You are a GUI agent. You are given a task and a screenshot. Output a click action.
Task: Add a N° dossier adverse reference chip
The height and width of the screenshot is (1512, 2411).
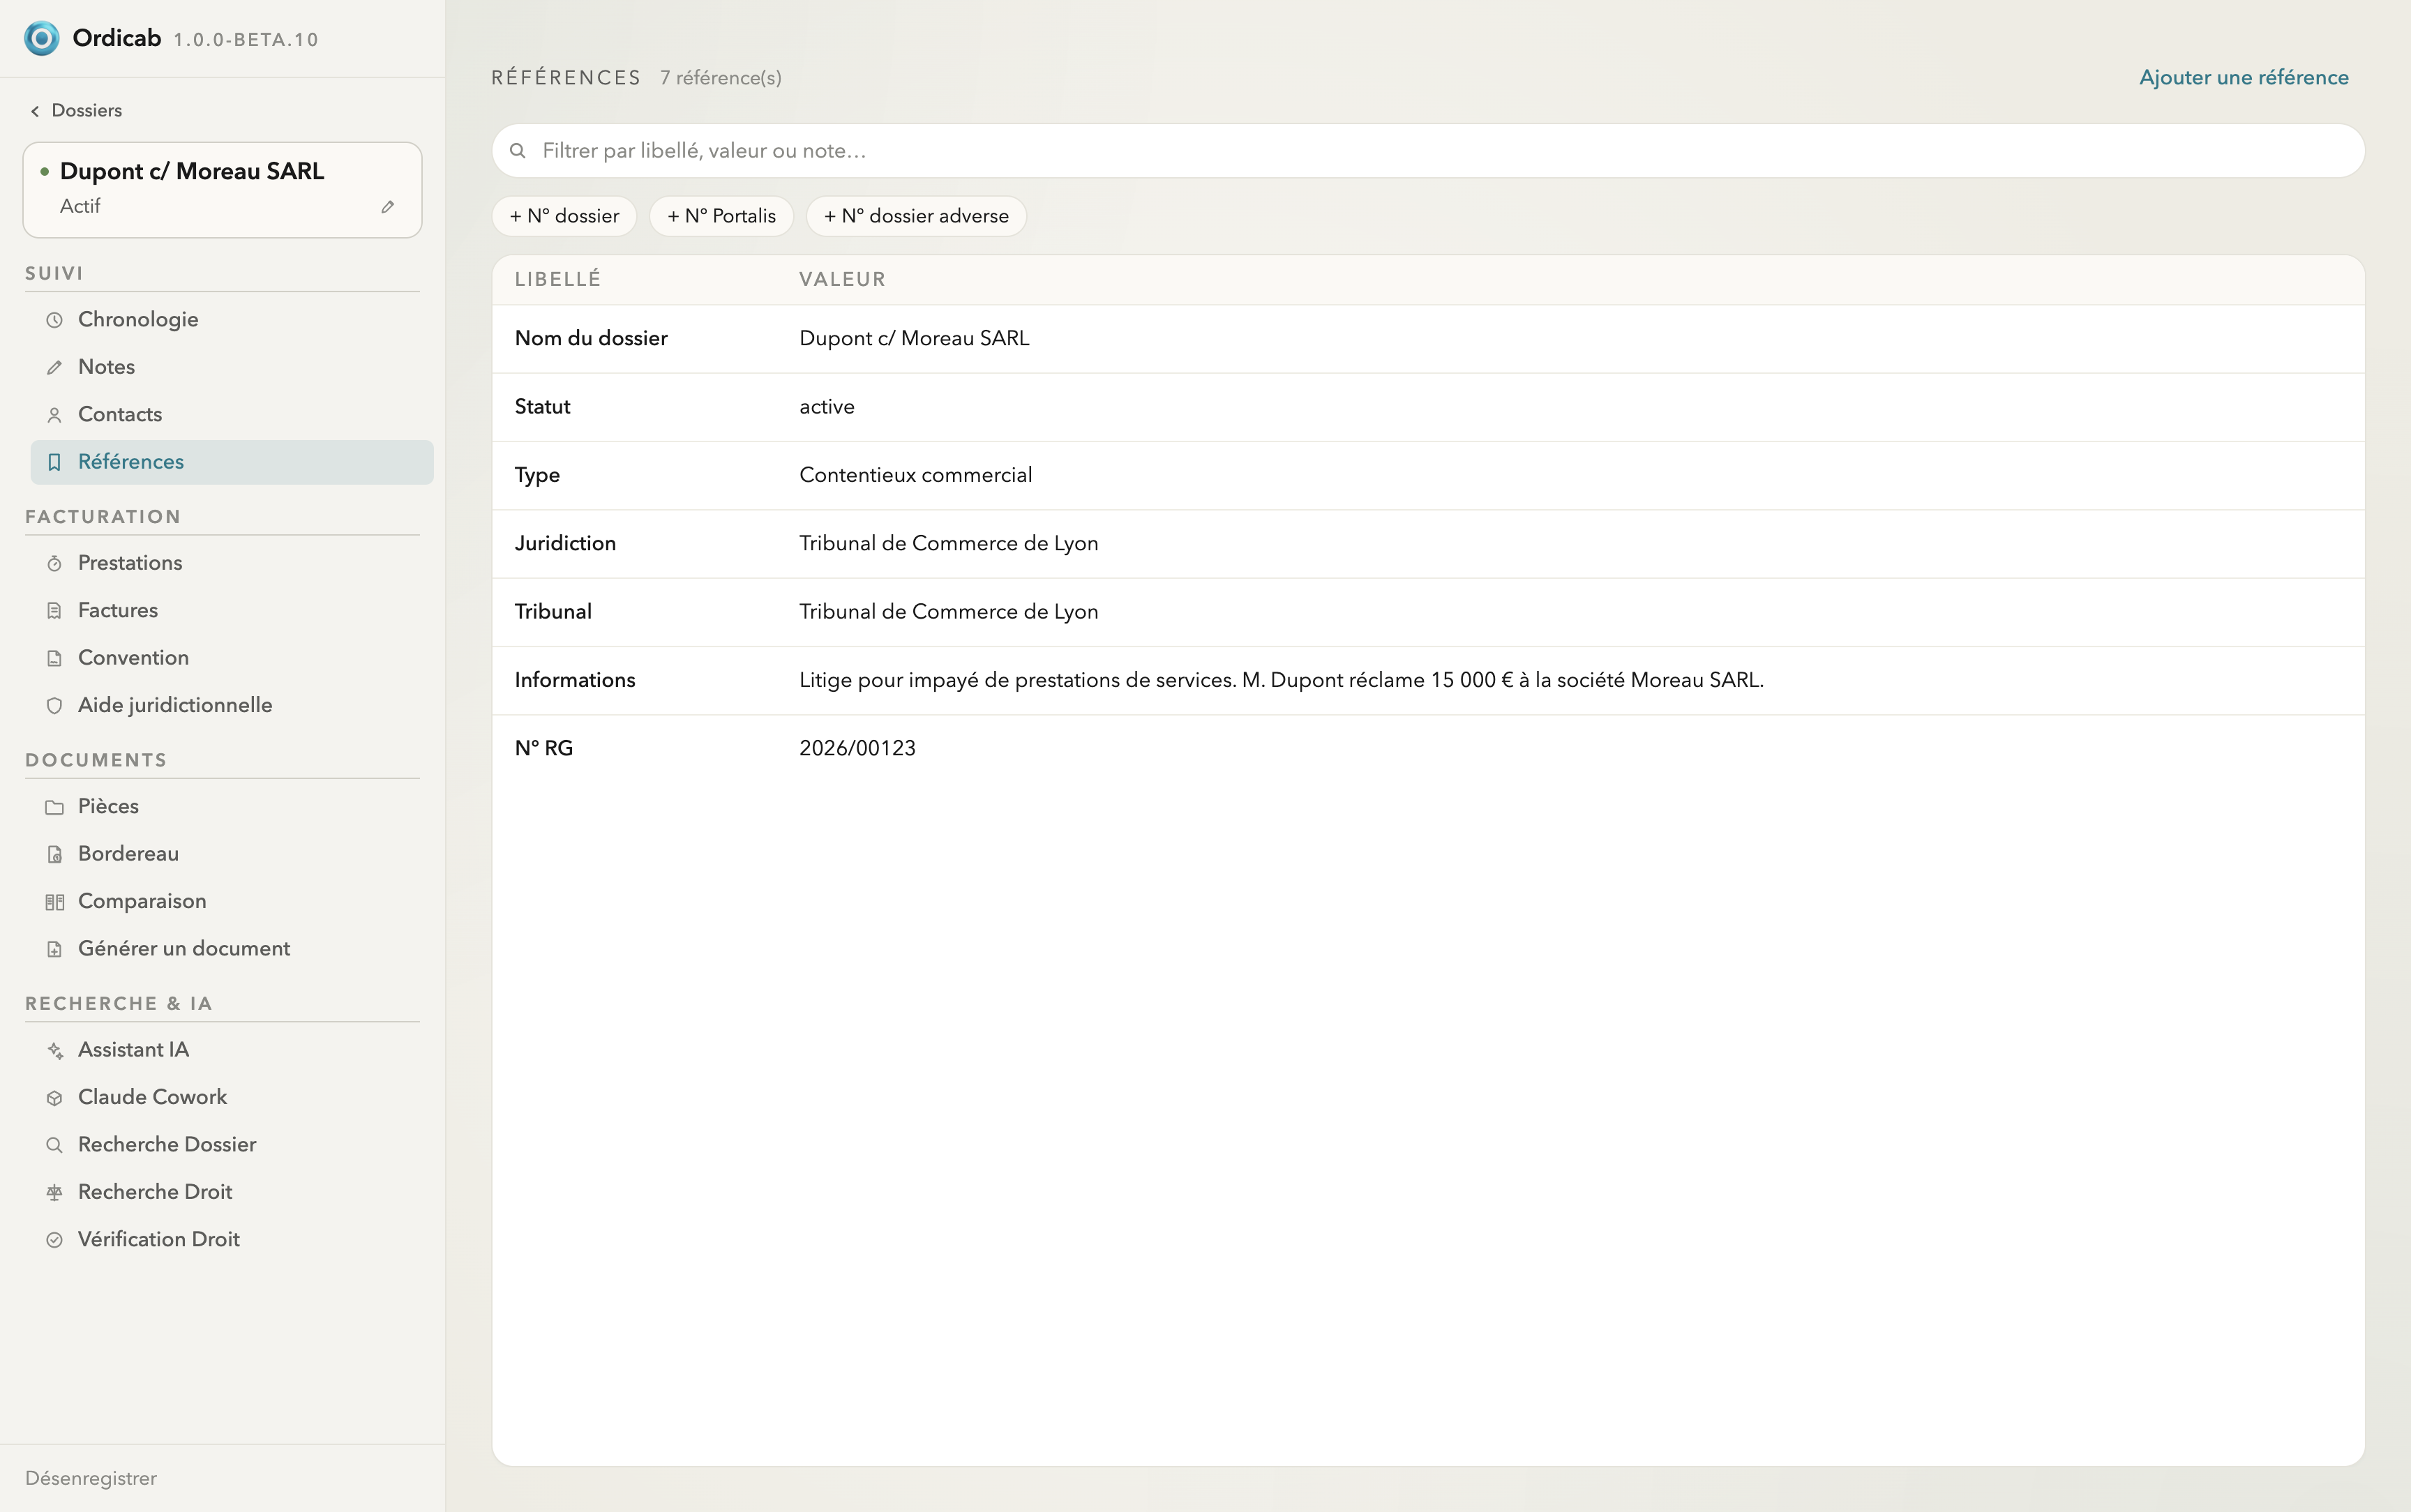tap(916, 216)
